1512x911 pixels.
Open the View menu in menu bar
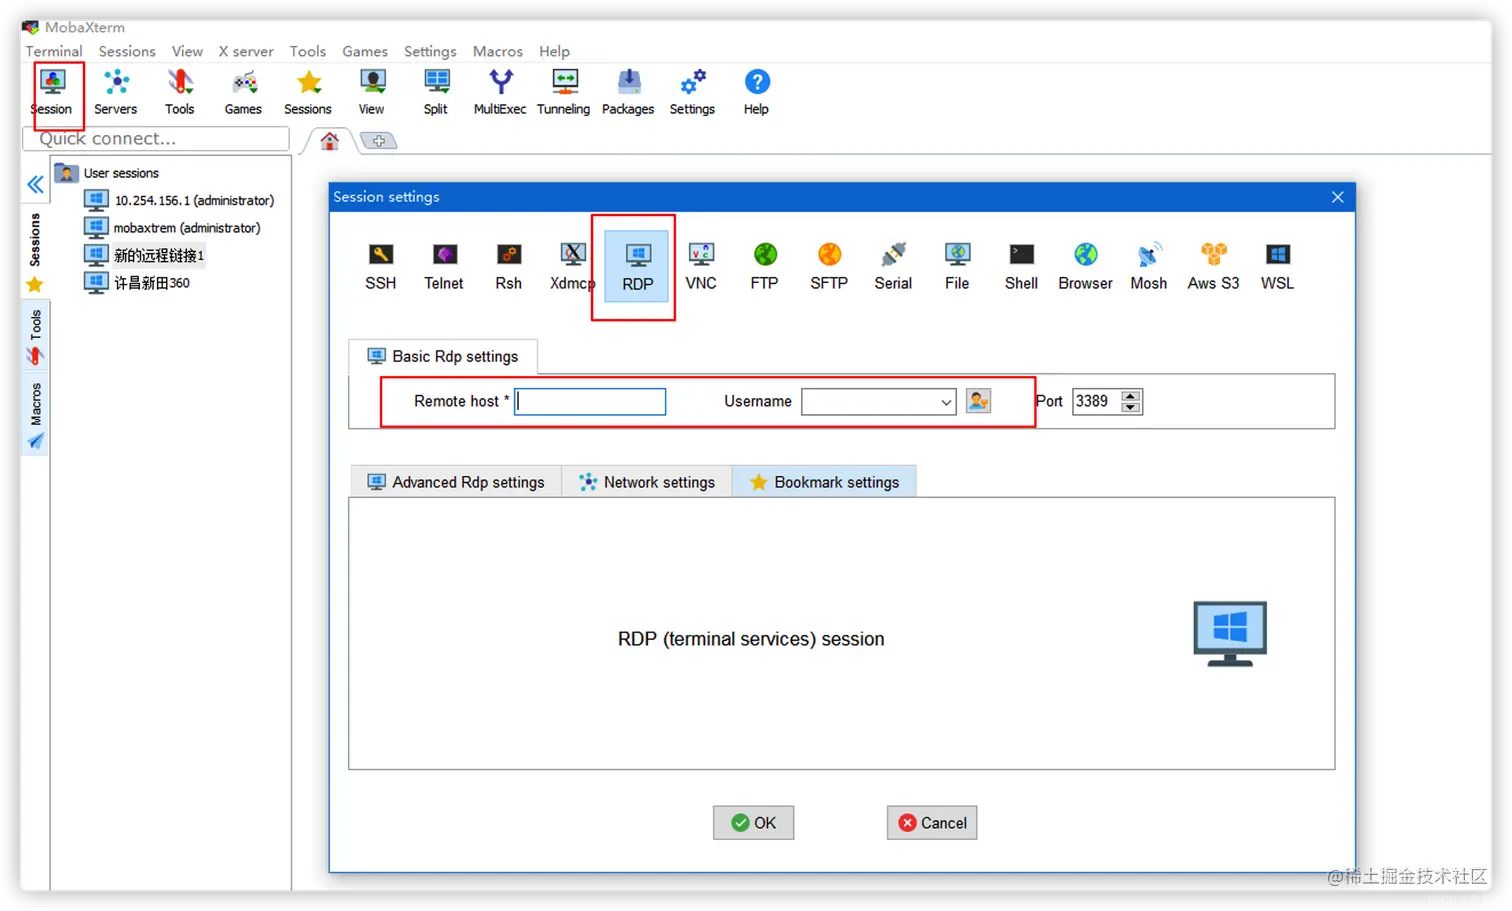[x=187, y=51]
